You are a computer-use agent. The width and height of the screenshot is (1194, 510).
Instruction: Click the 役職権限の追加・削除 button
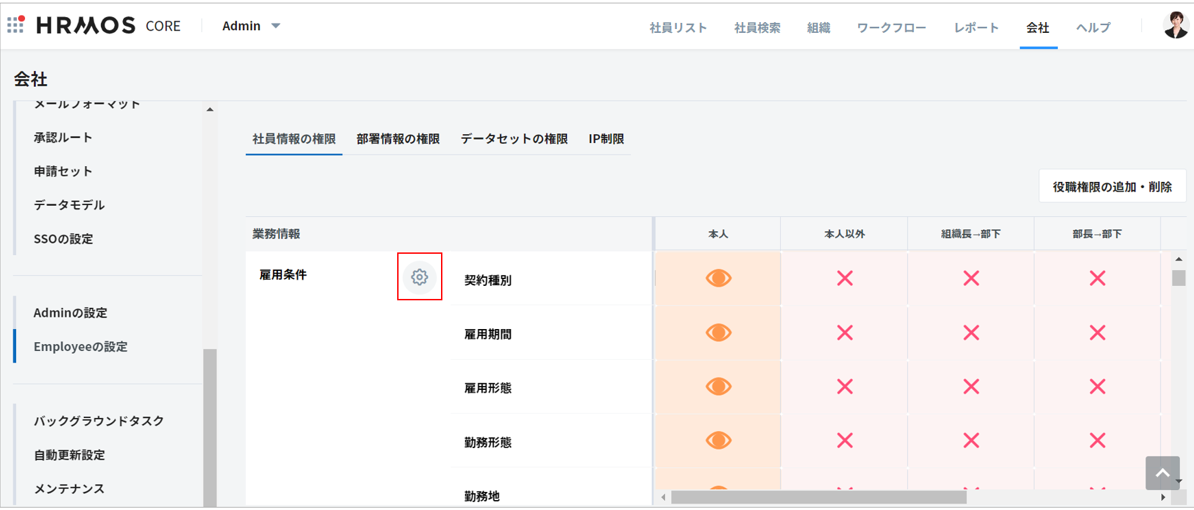[1112, 187]
